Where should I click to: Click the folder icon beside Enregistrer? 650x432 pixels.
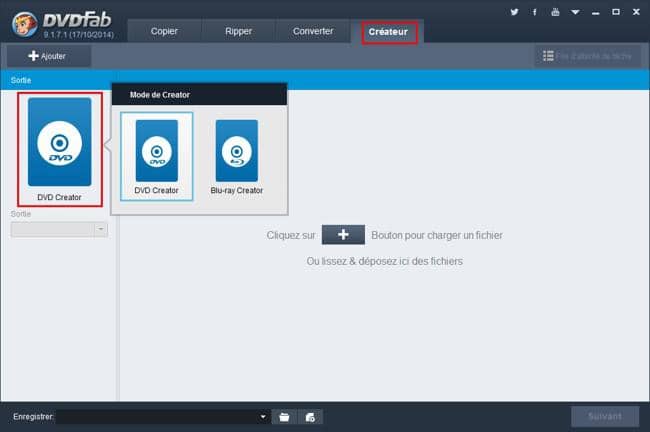tap(284, 416)
